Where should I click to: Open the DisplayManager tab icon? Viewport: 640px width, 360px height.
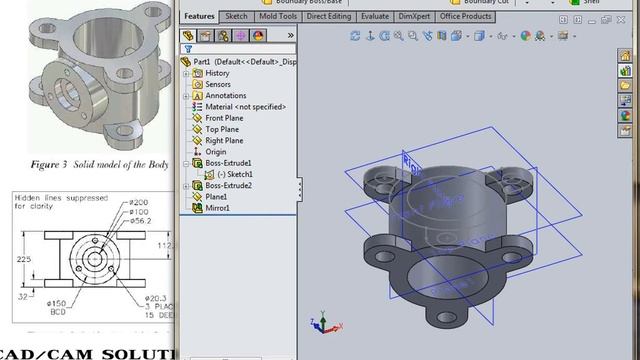[258, 36]
